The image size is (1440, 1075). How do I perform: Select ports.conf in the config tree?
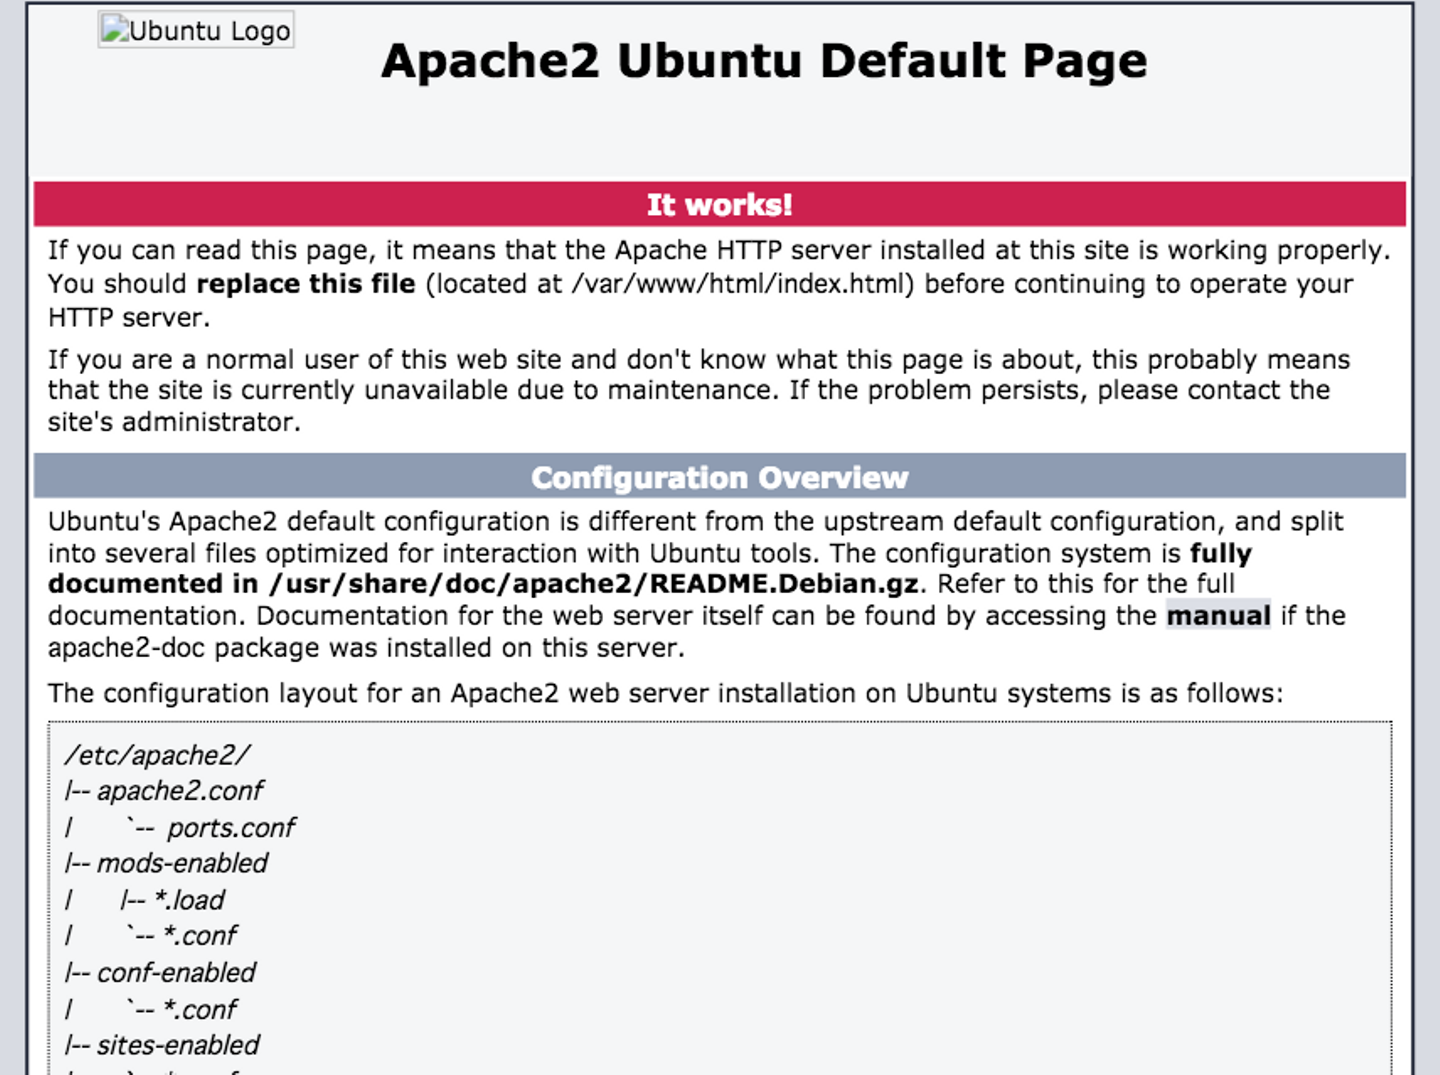[x=231, y=828]
